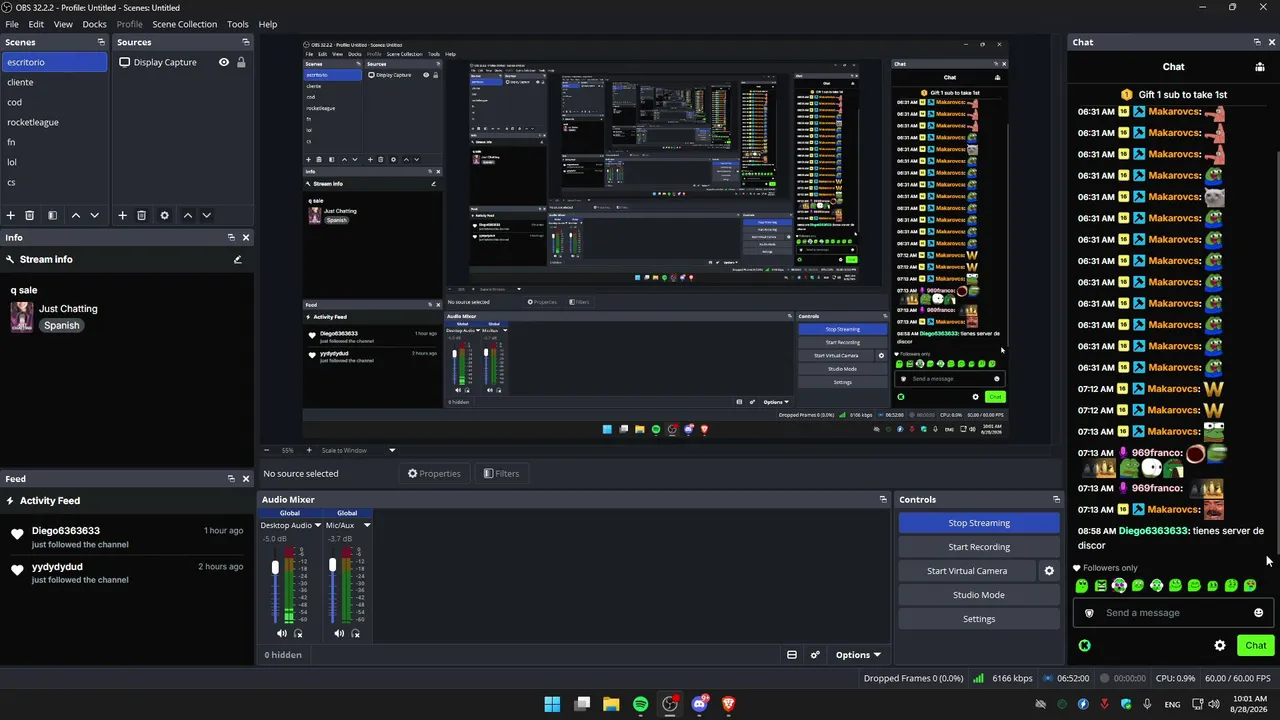Screen dimensions: 1280x720
Task: Float the Audio Mixer dock panel
Action: click(883, 499)
